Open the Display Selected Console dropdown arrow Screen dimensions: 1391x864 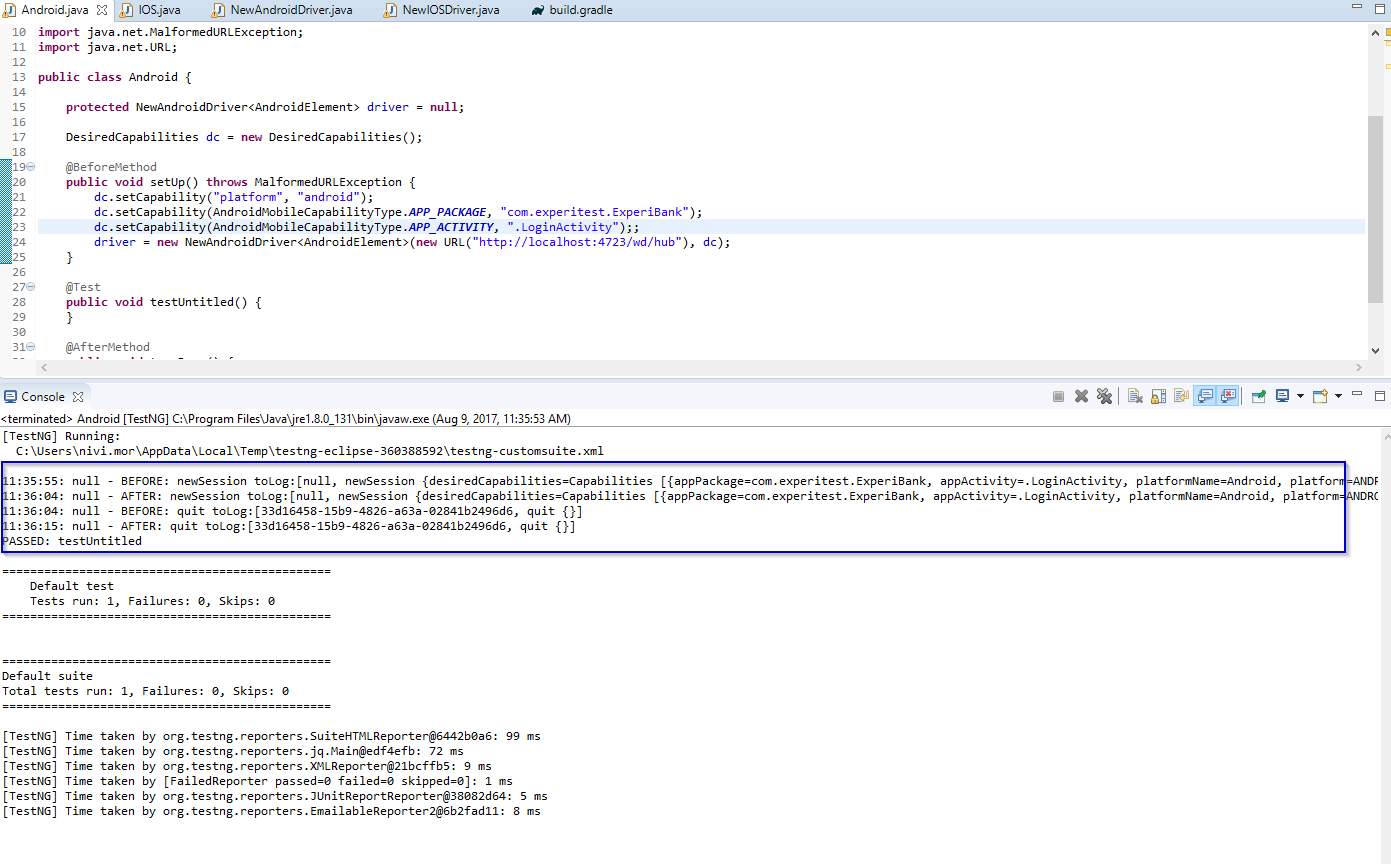pyautogui.click(x=1300, y=396)
